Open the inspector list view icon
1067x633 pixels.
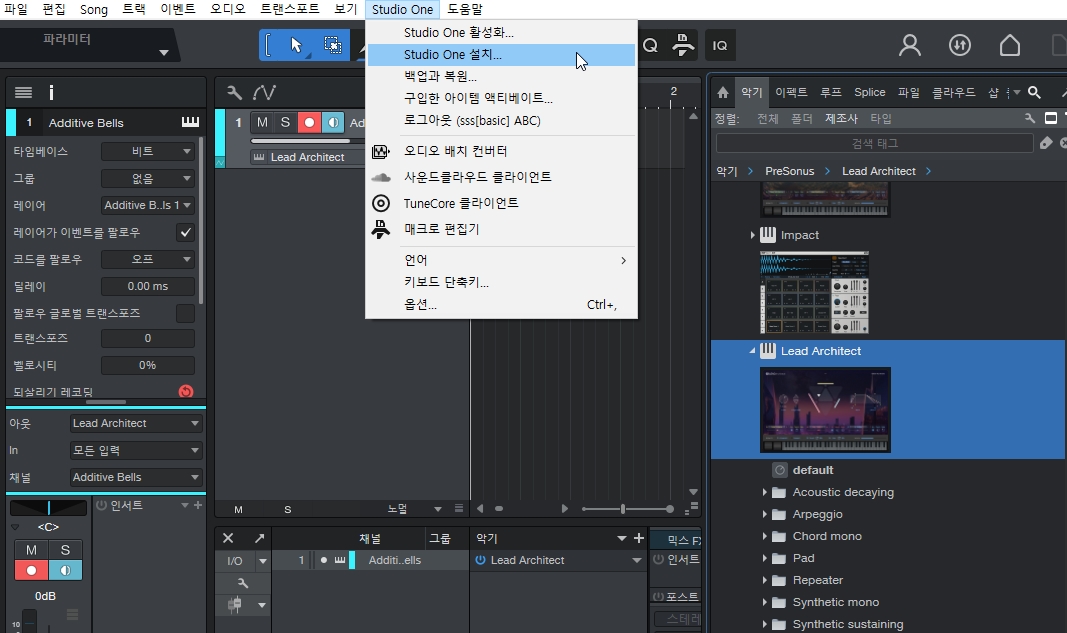pyautogui.click(x=24, y=93)
